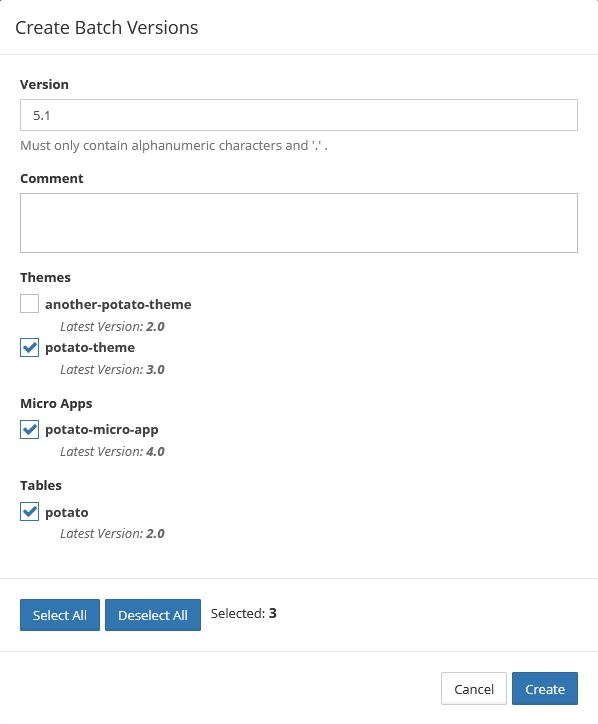Confirm with the Create button
The width and height of the screenshot is (598, 724).
[545, 688]
